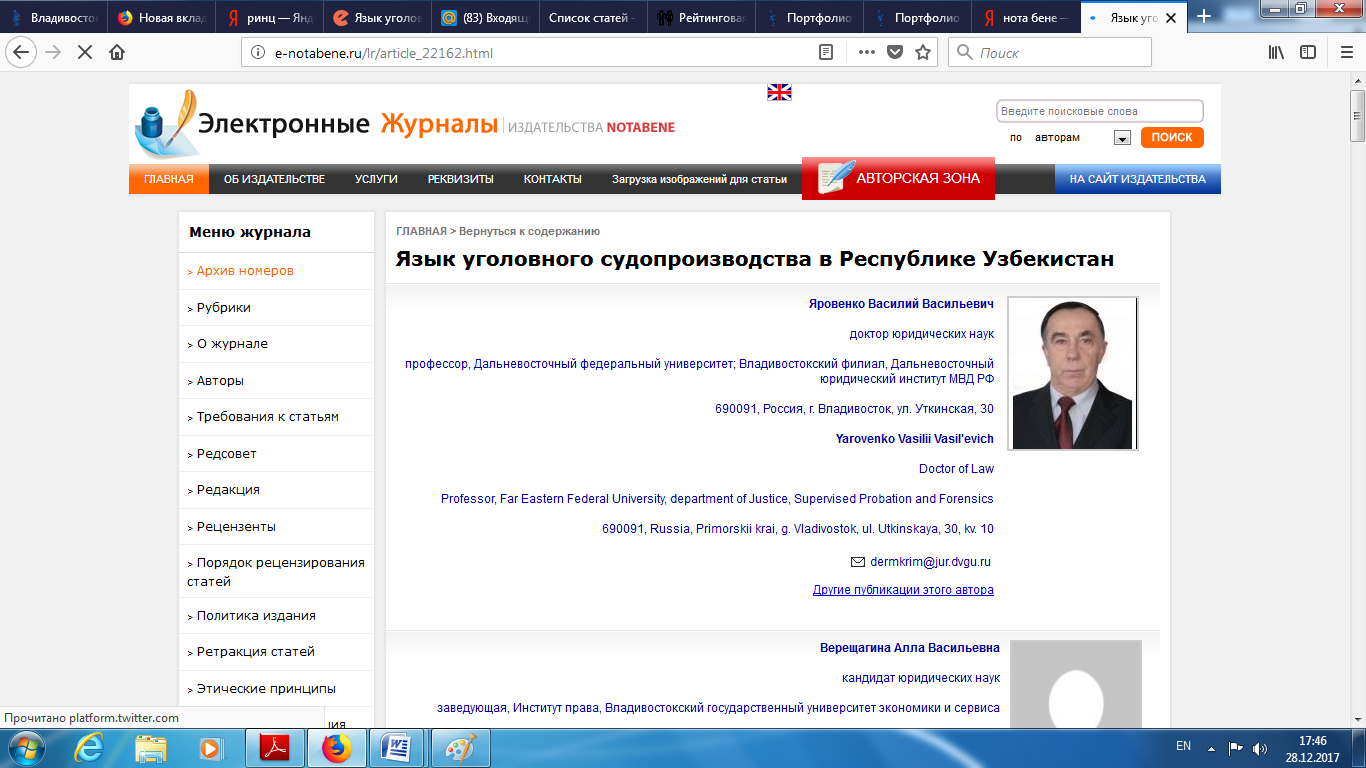Open Adobe Acrobat from the taskbar

(274, 747)
